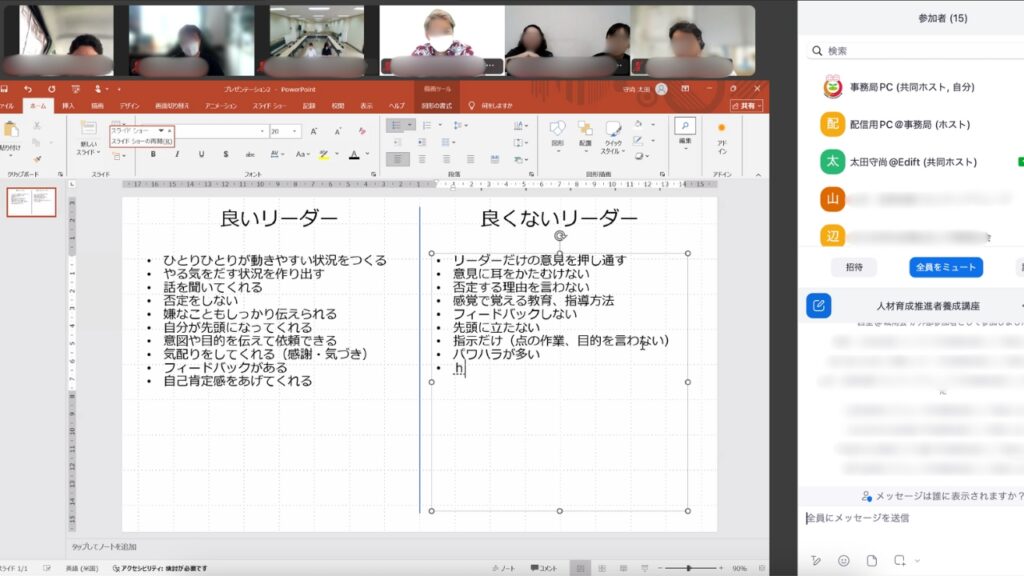Viewport: 1024px width, 576px height.
Task: Open the 挿入 ribbon tab
Action: [68, 105]
